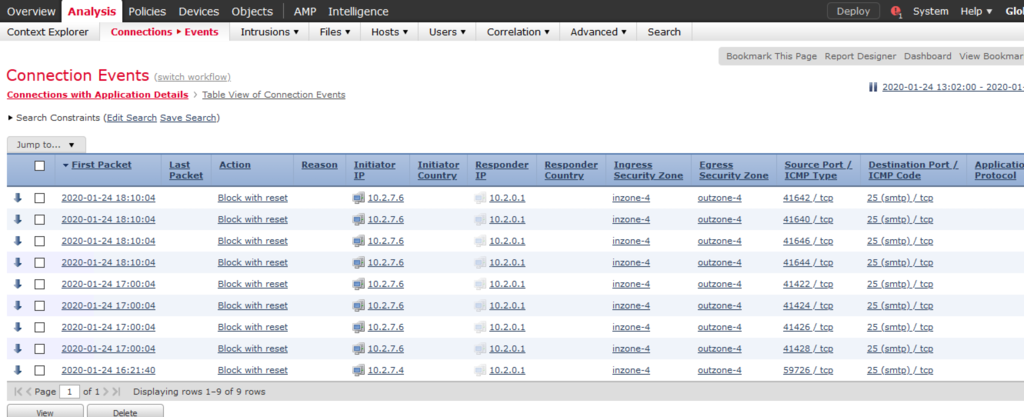This screenshot has height=417, width=1024.
Task: Click the download arrow in the last row
Action: 18,370
